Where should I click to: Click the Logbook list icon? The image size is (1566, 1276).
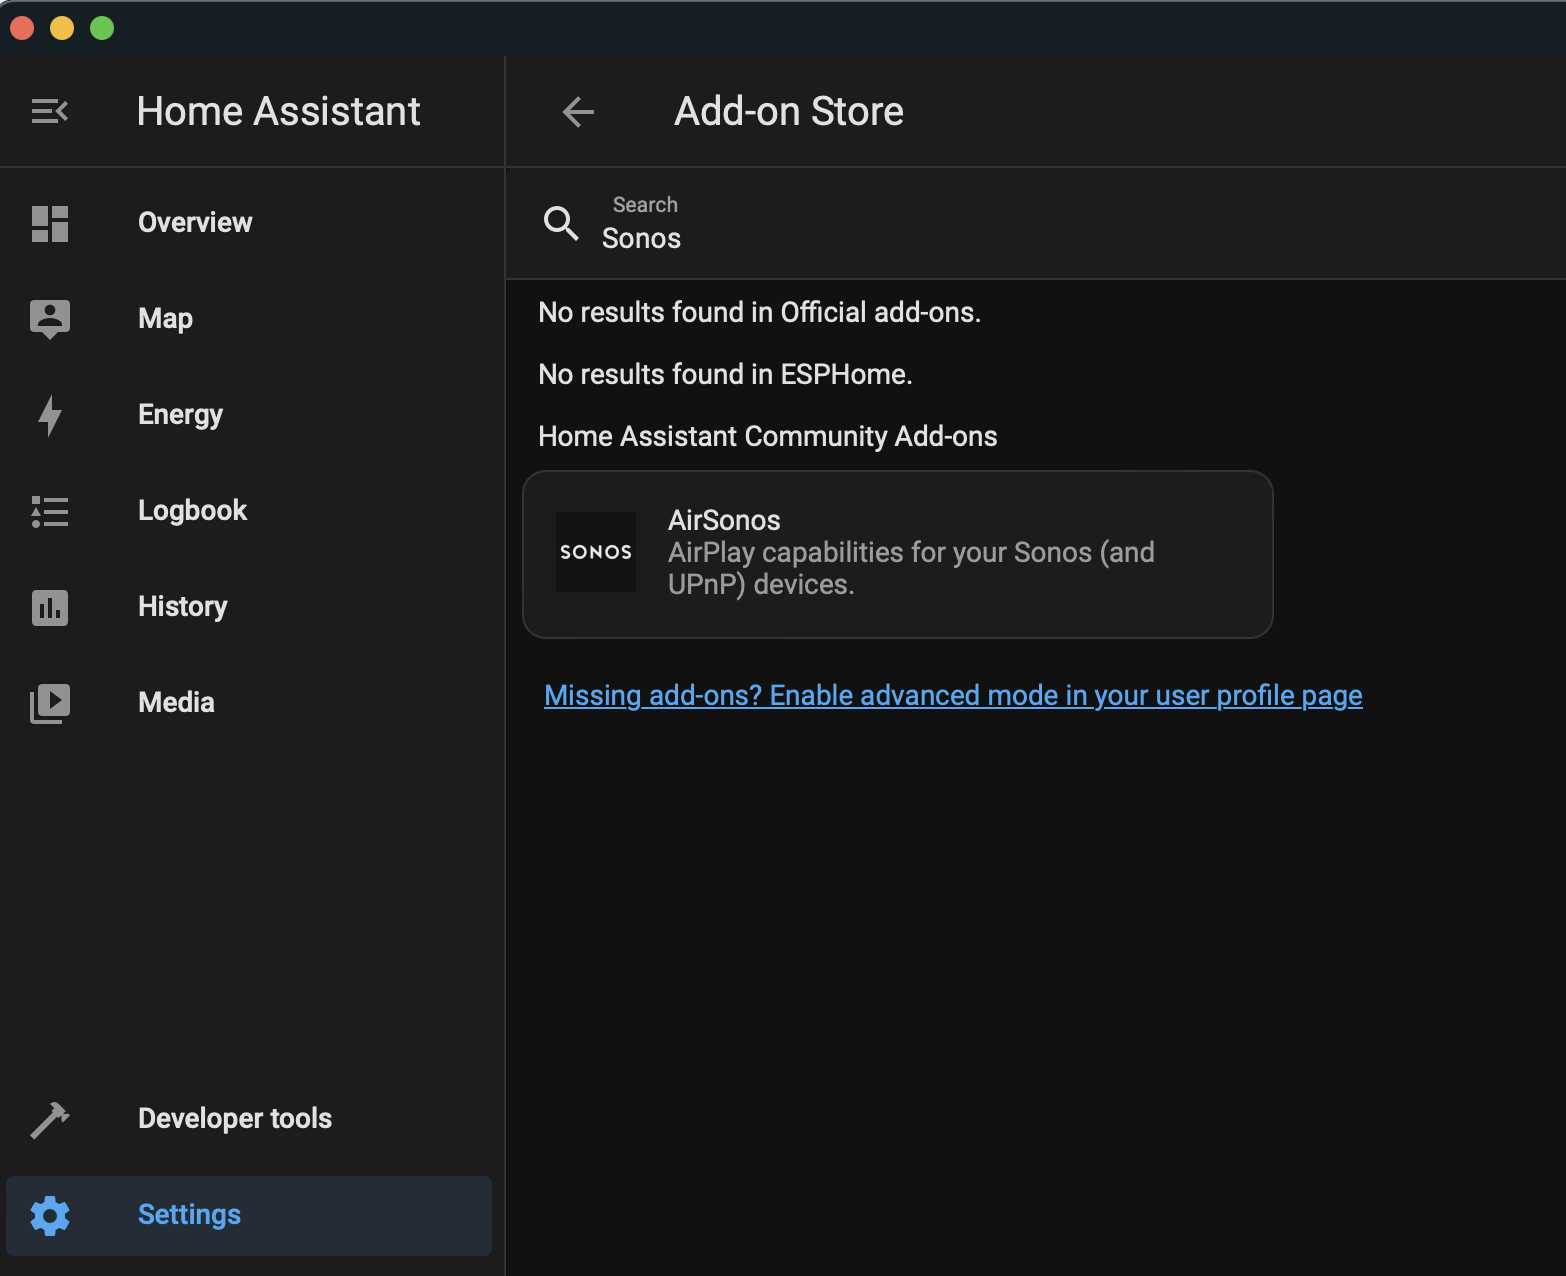click(x=50, y=511)
